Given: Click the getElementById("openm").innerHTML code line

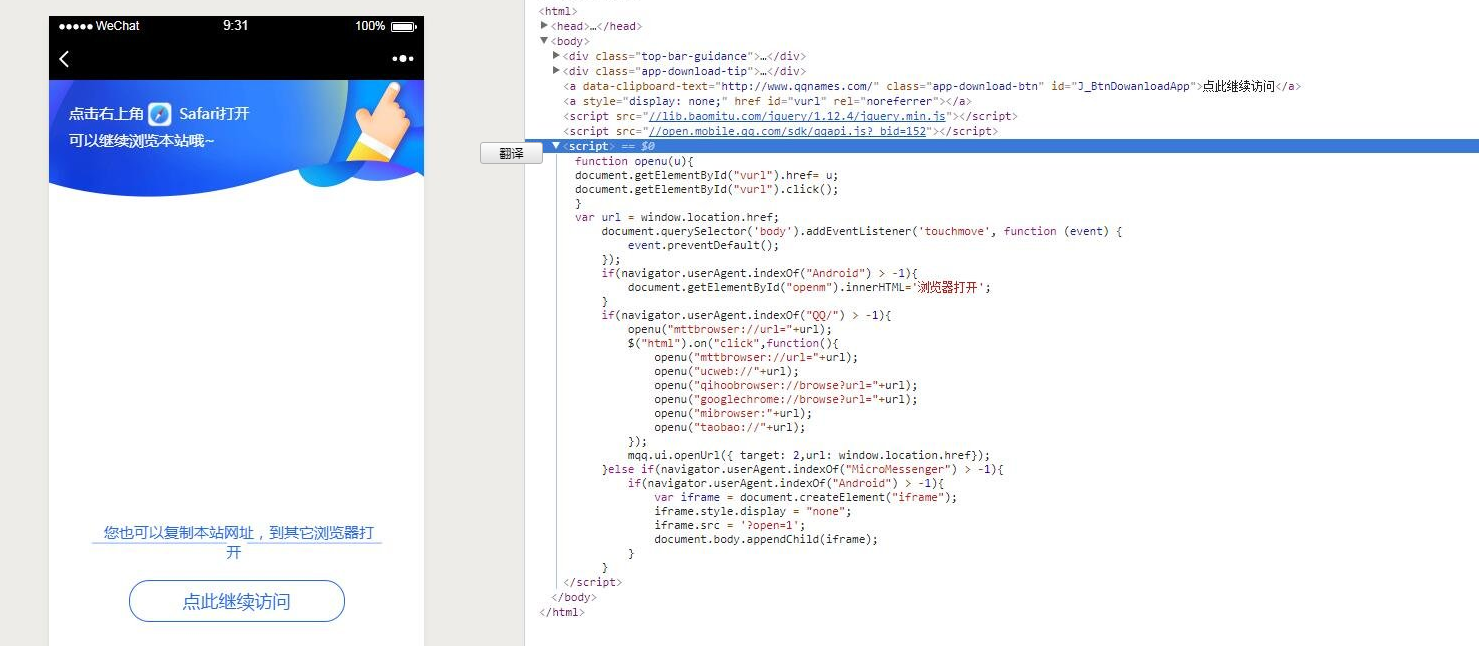Looking at the screenshot, I should click(x=809, y=287).
